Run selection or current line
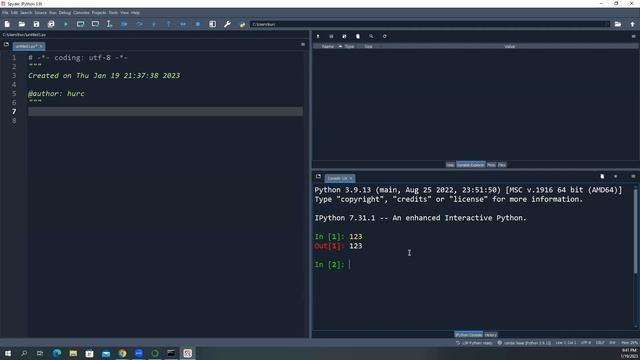Screen dimensions: 640x360 click(109, 24)
